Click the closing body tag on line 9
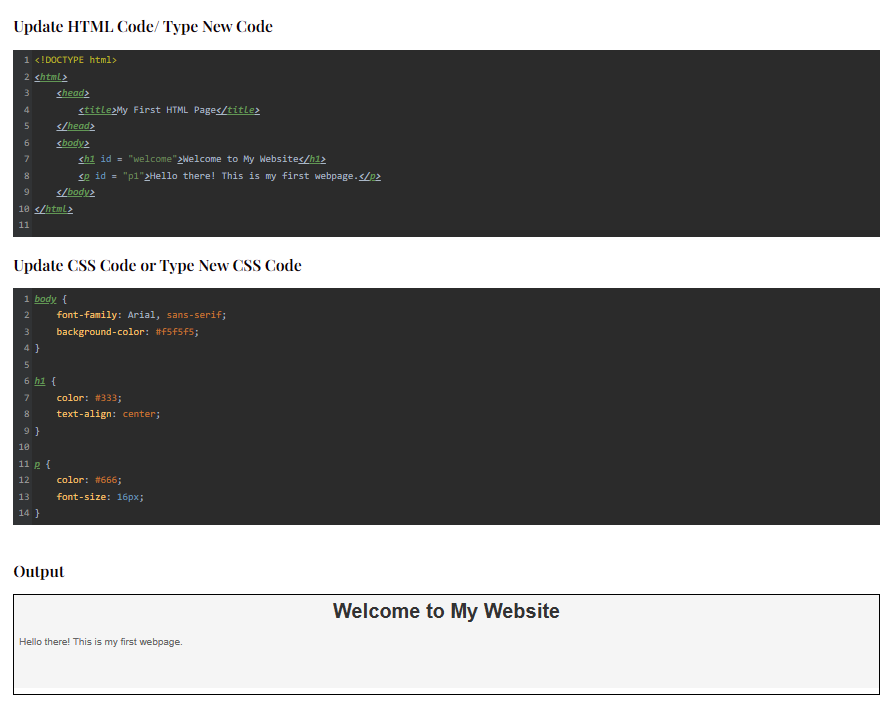This screenshot has width=896, height=707. [75, 192]
